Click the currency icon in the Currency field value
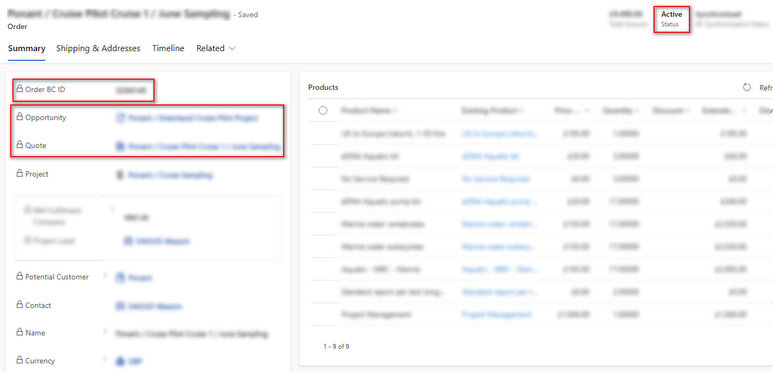Viewport: 773px width, 372px height. tap(120, 361)
